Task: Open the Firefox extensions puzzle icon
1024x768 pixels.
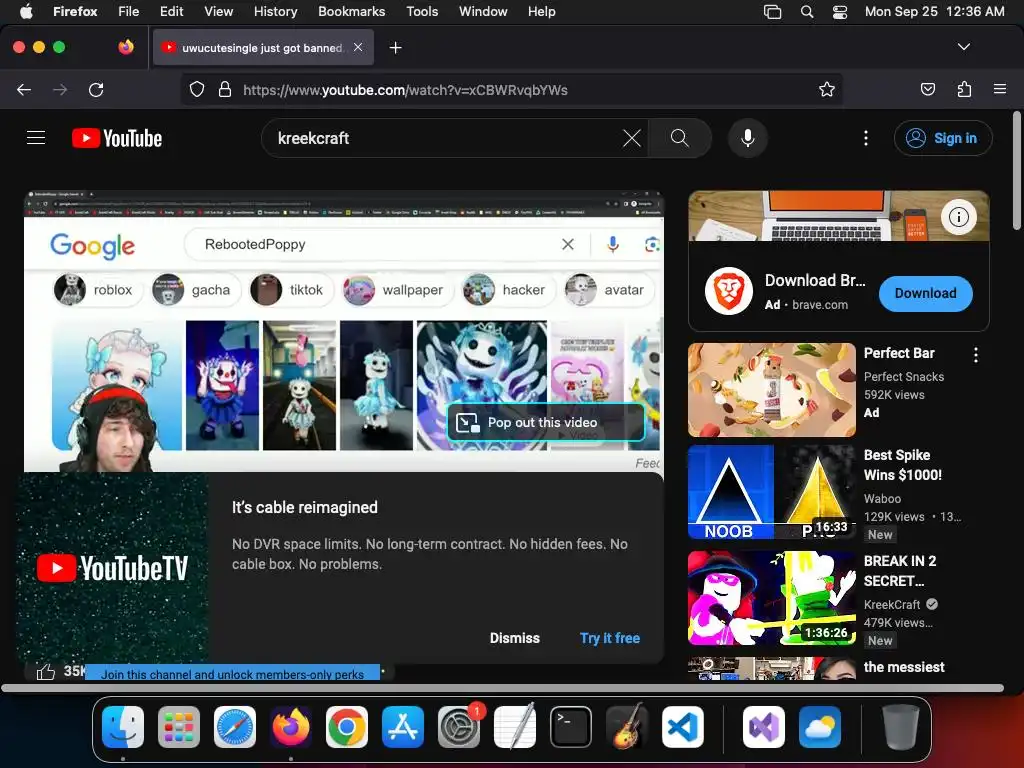Action: 964,89
